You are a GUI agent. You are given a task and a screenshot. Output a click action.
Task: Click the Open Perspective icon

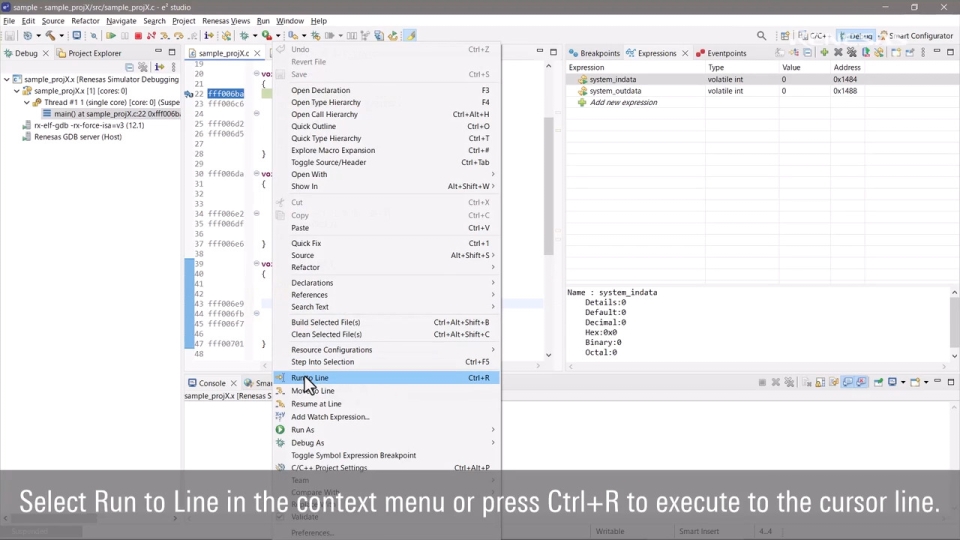coord(785,36)
